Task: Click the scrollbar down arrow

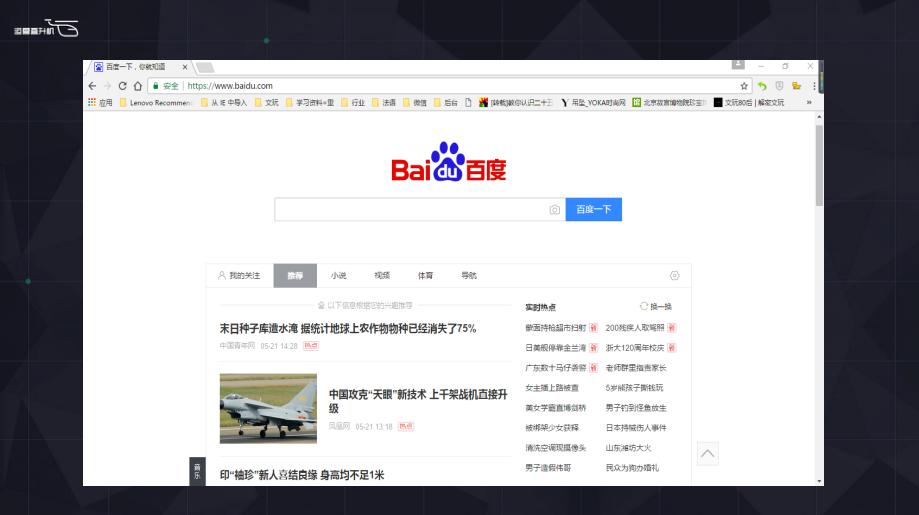Action: pos(819,481)
